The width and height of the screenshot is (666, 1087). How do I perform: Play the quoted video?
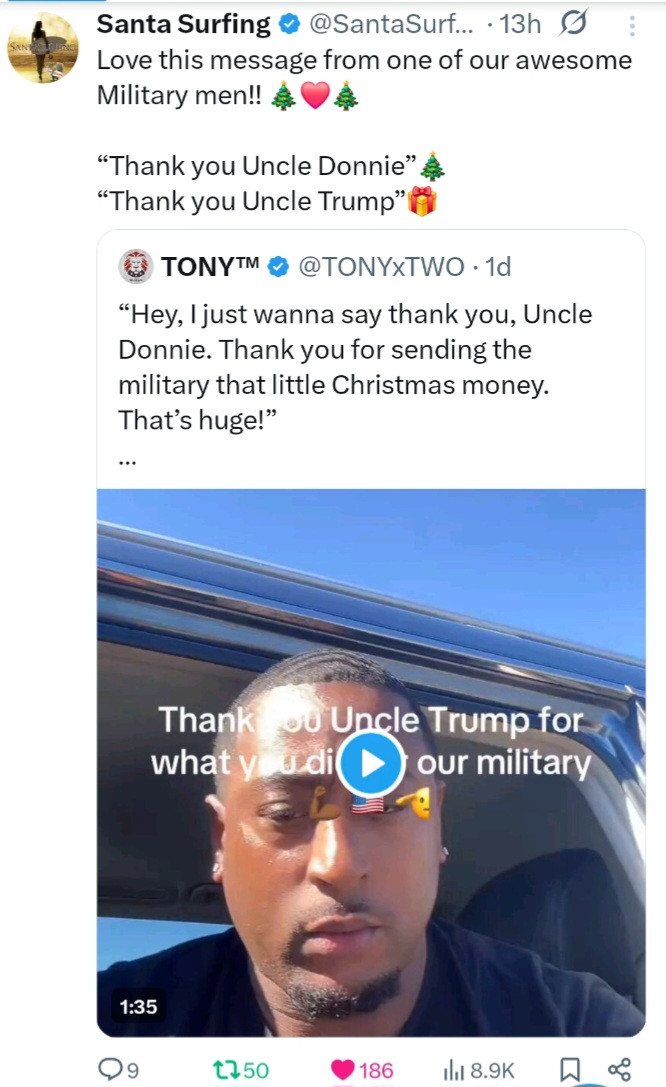coord(370,764)
